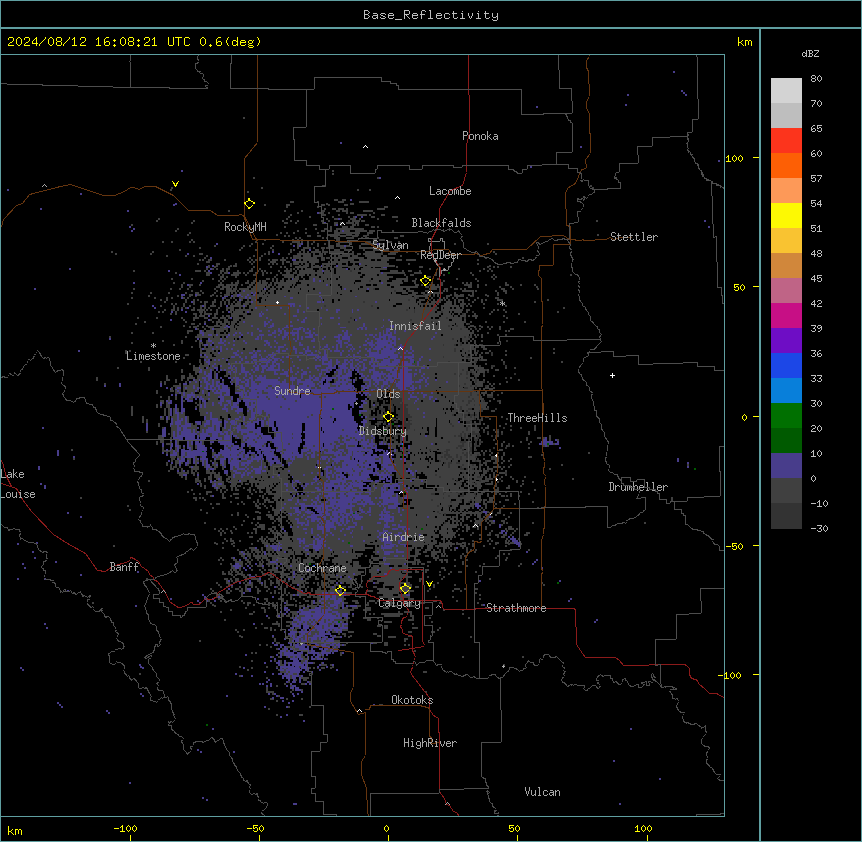Click the yellow diamond marker above the Calgary label

click(405, 589)
